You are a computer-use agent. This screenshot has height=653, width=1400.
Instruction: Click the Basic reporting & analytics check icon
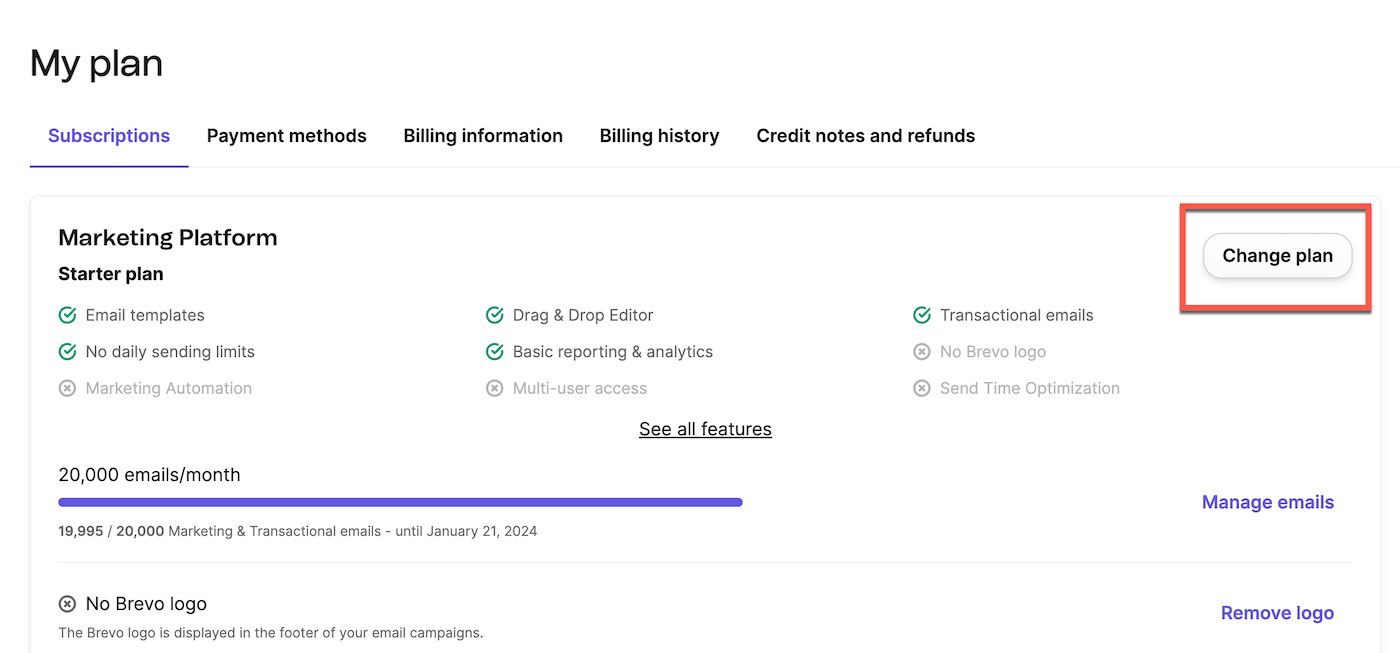[494, 352]
